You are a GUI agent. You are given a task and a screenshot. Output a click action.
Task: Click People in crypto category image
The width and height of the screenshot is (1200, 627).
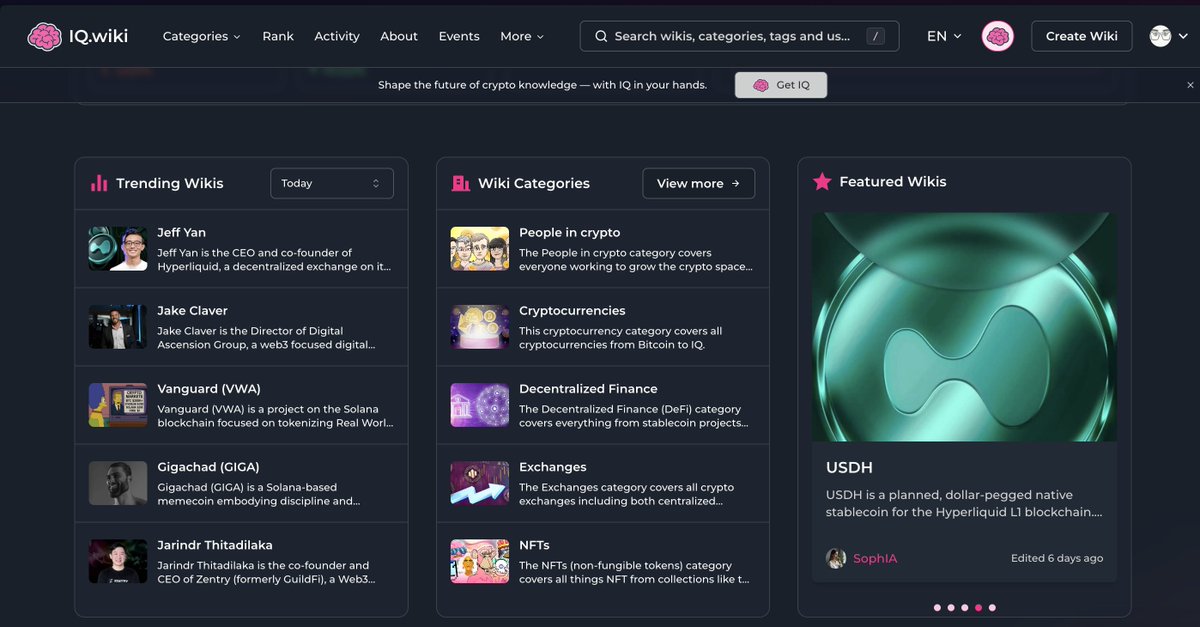pyautogui.click(x=480, y=248)
